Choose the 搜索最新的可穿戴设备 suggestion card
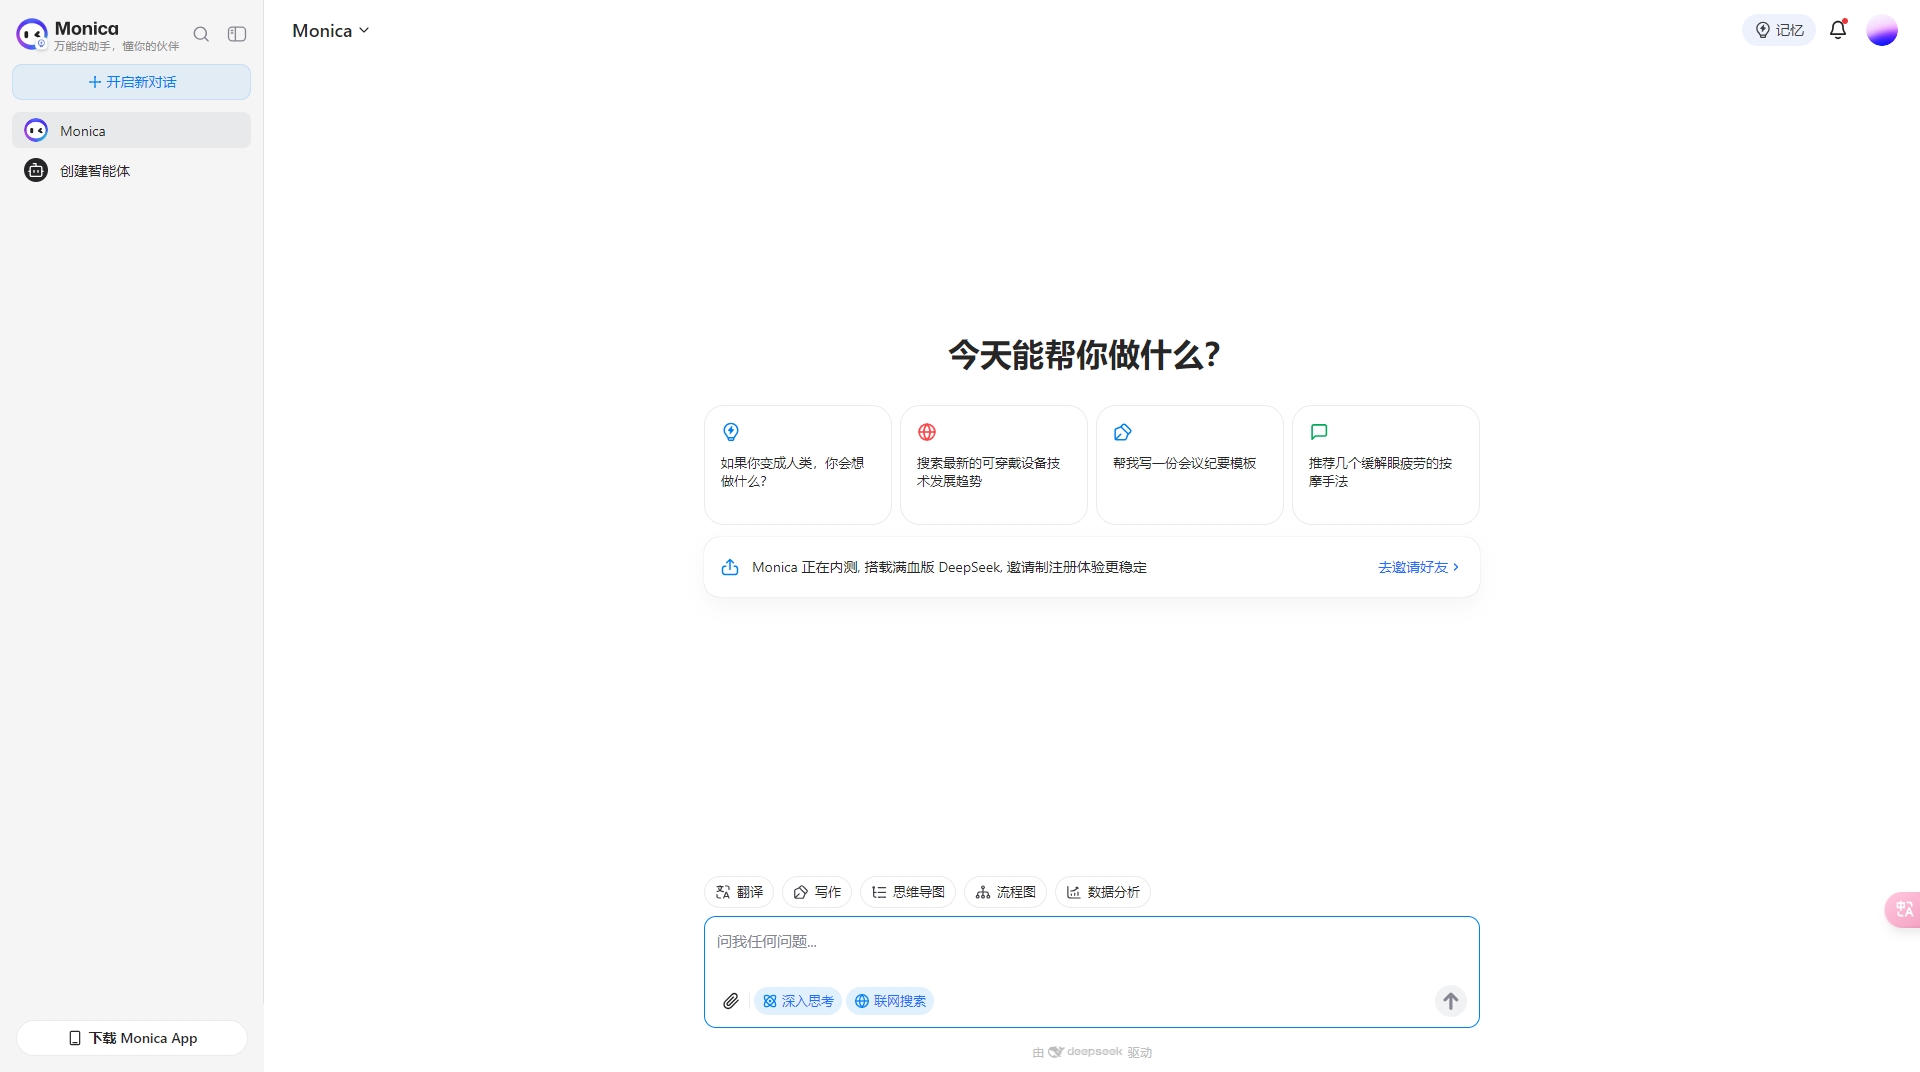 coord(994,465)
